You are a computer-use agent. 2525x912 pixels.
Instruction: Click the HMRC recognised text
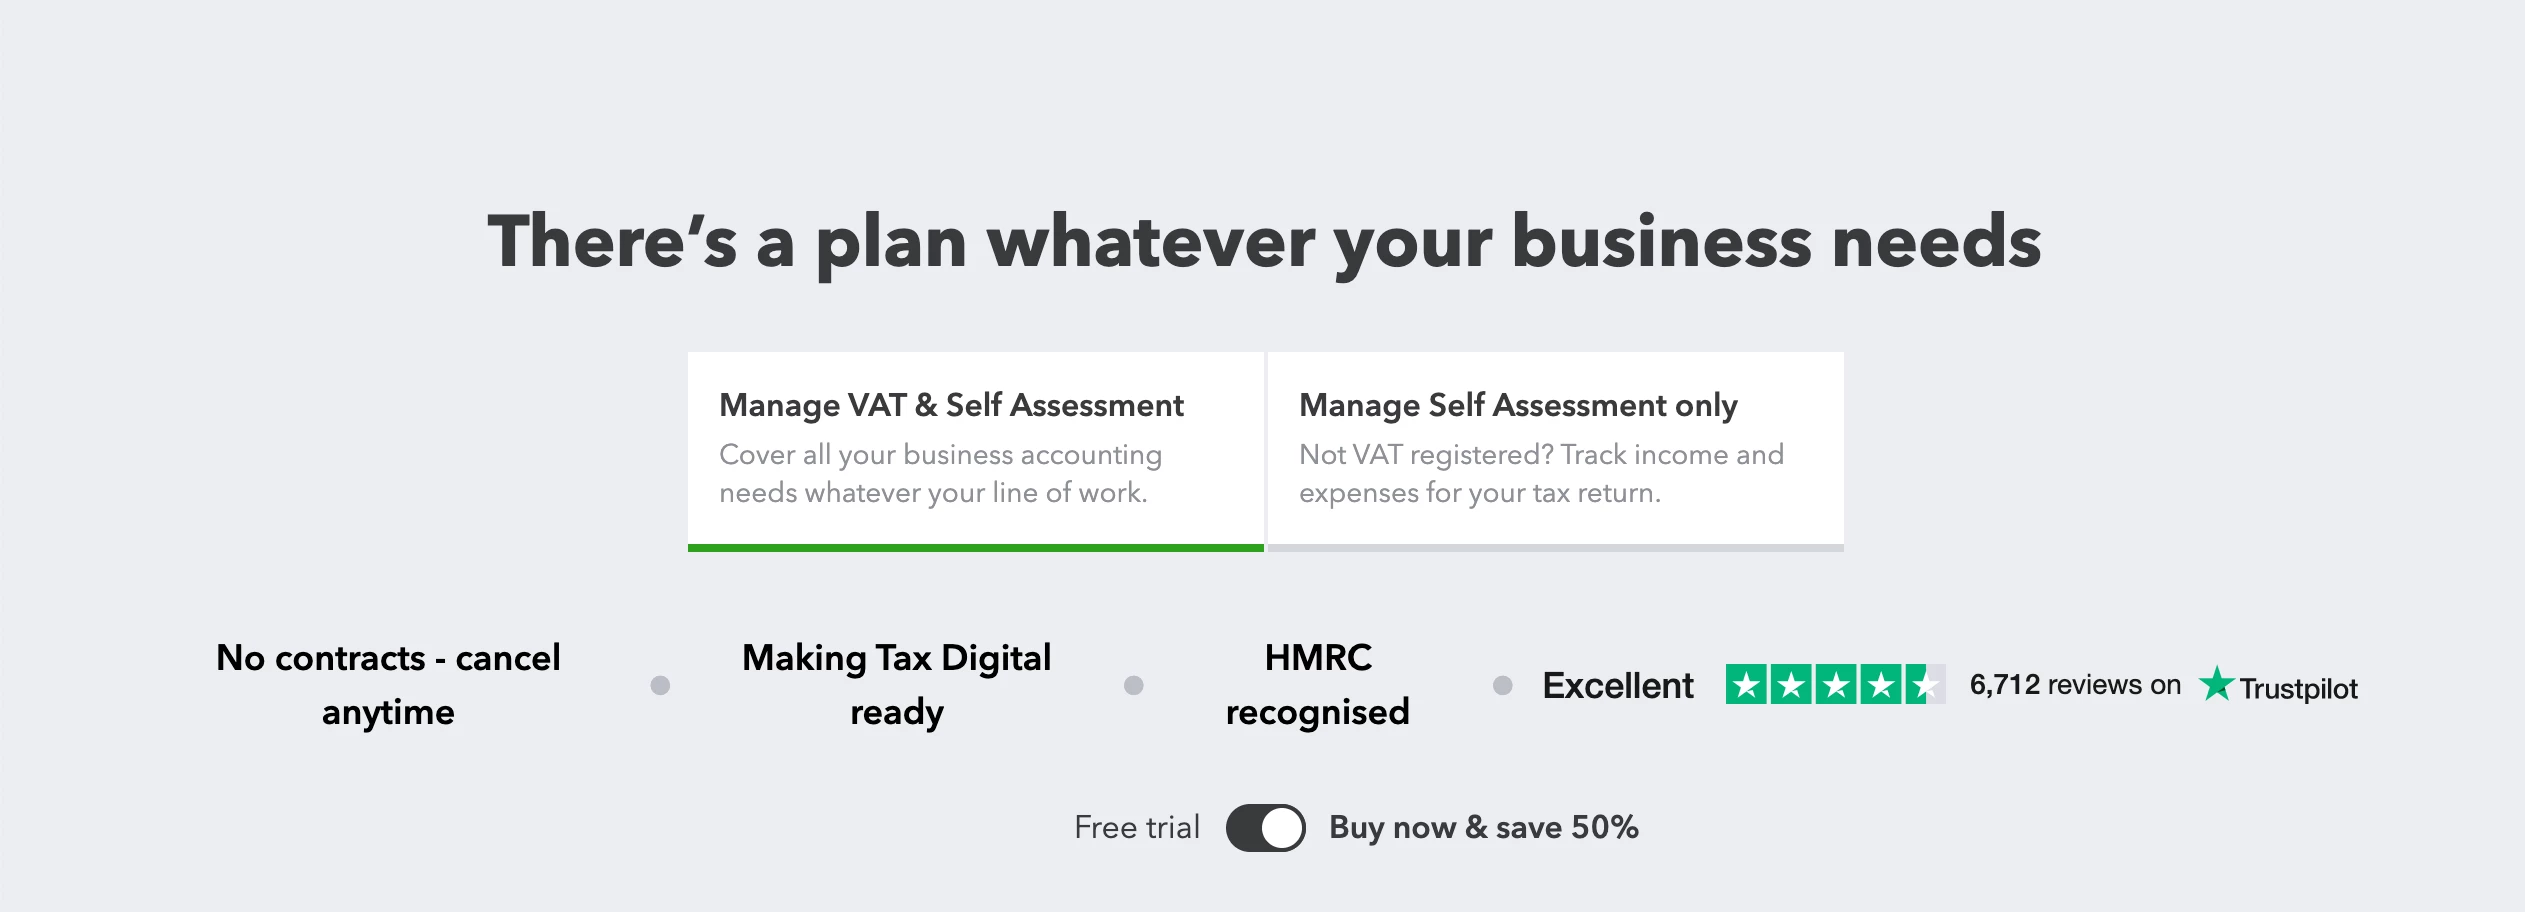tap(1318, 685)
